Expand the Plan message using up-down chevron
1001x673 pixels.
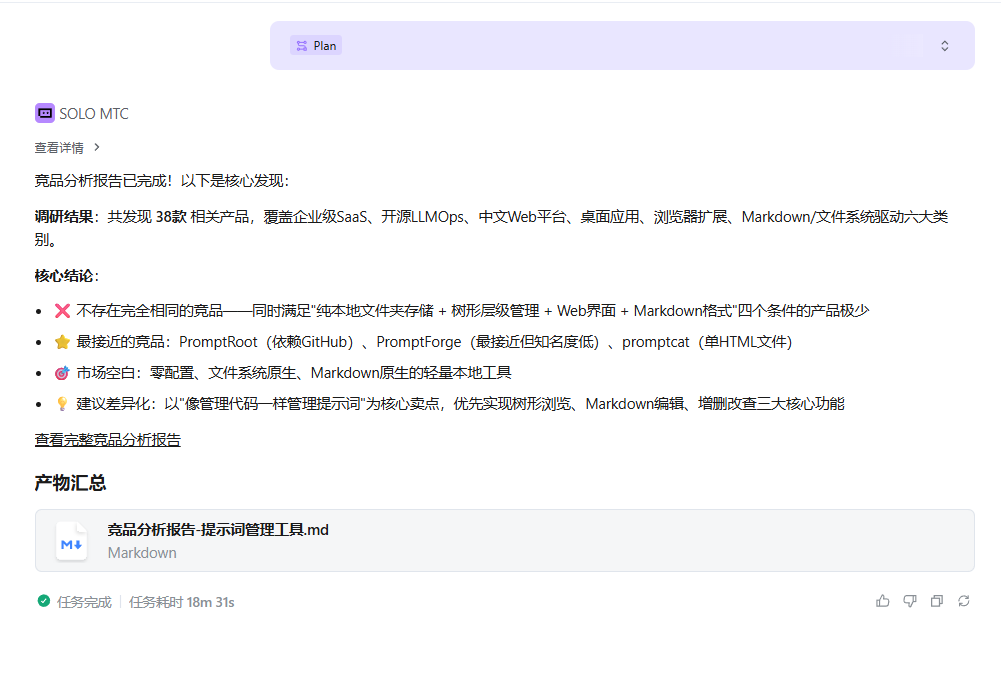[944, 46]
